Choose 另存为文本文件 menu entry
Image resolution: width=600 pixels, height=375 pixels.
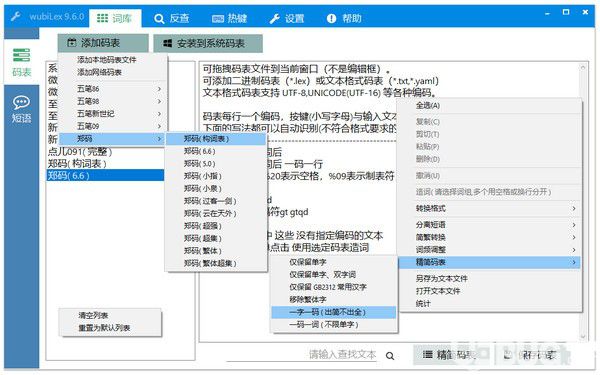pos(489,279)
